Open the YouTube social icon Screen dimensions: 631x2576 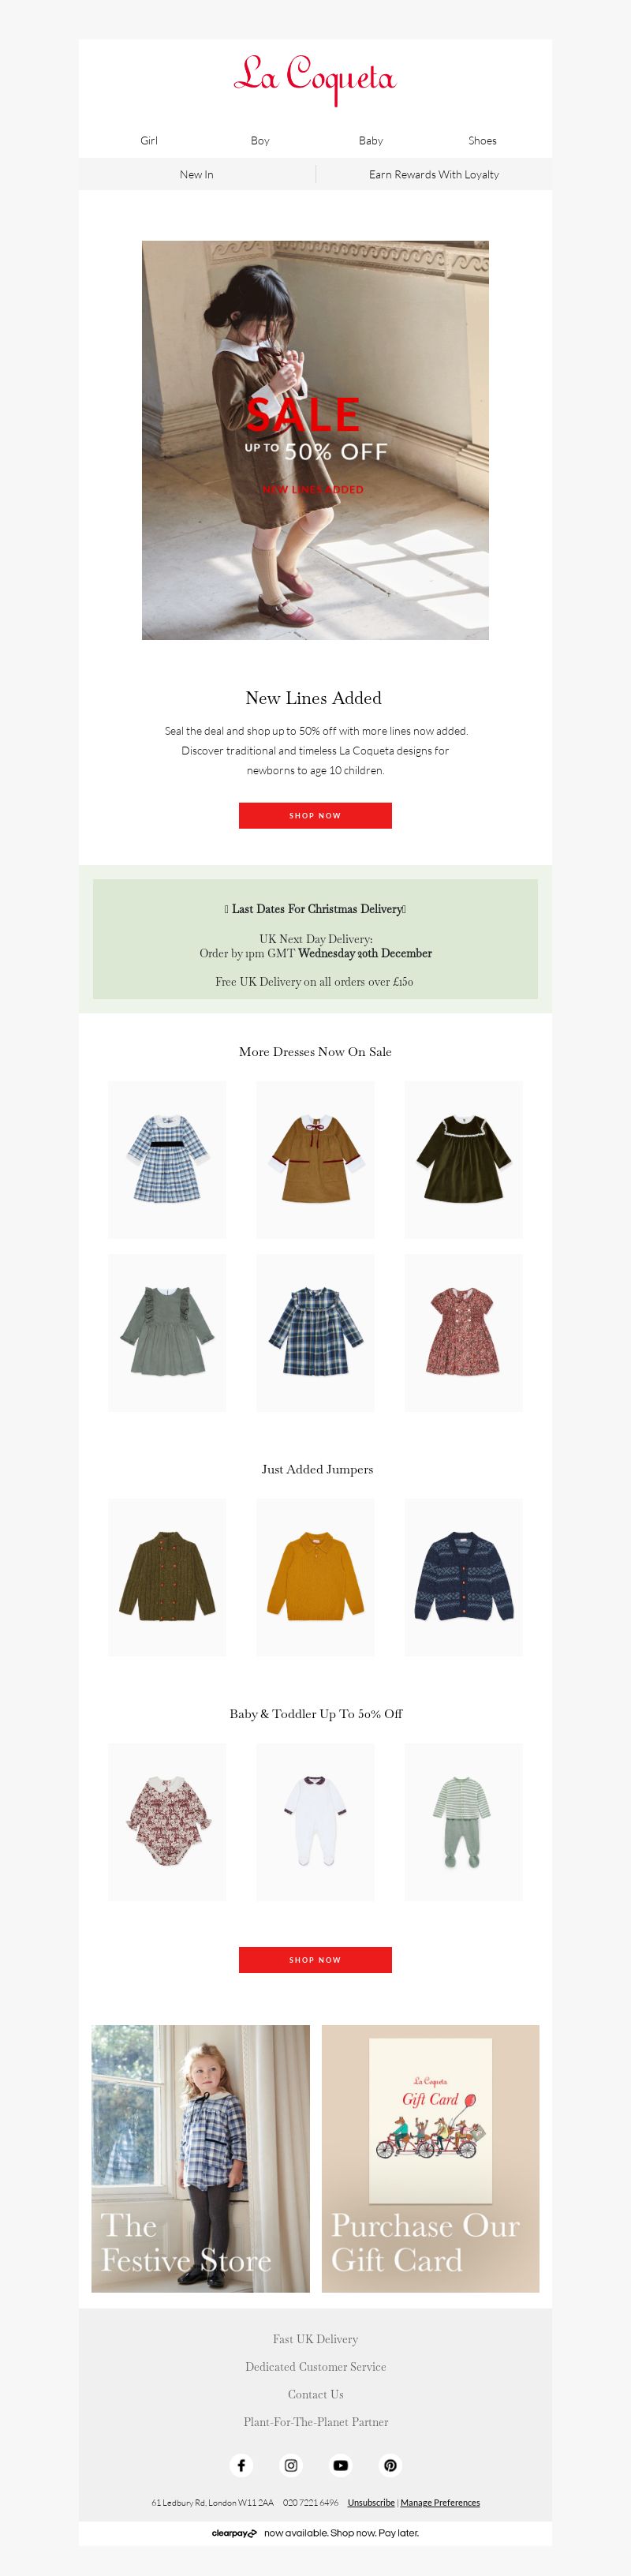click(341, 2465)
